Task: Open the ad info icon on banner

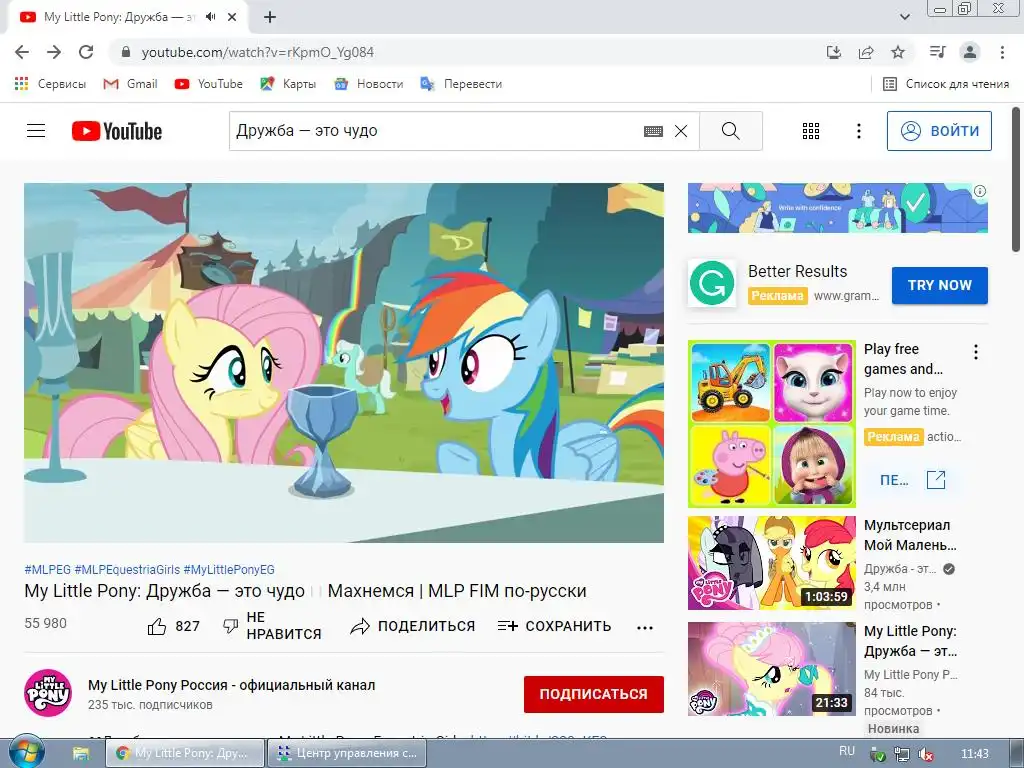Action: coord(980,191)
